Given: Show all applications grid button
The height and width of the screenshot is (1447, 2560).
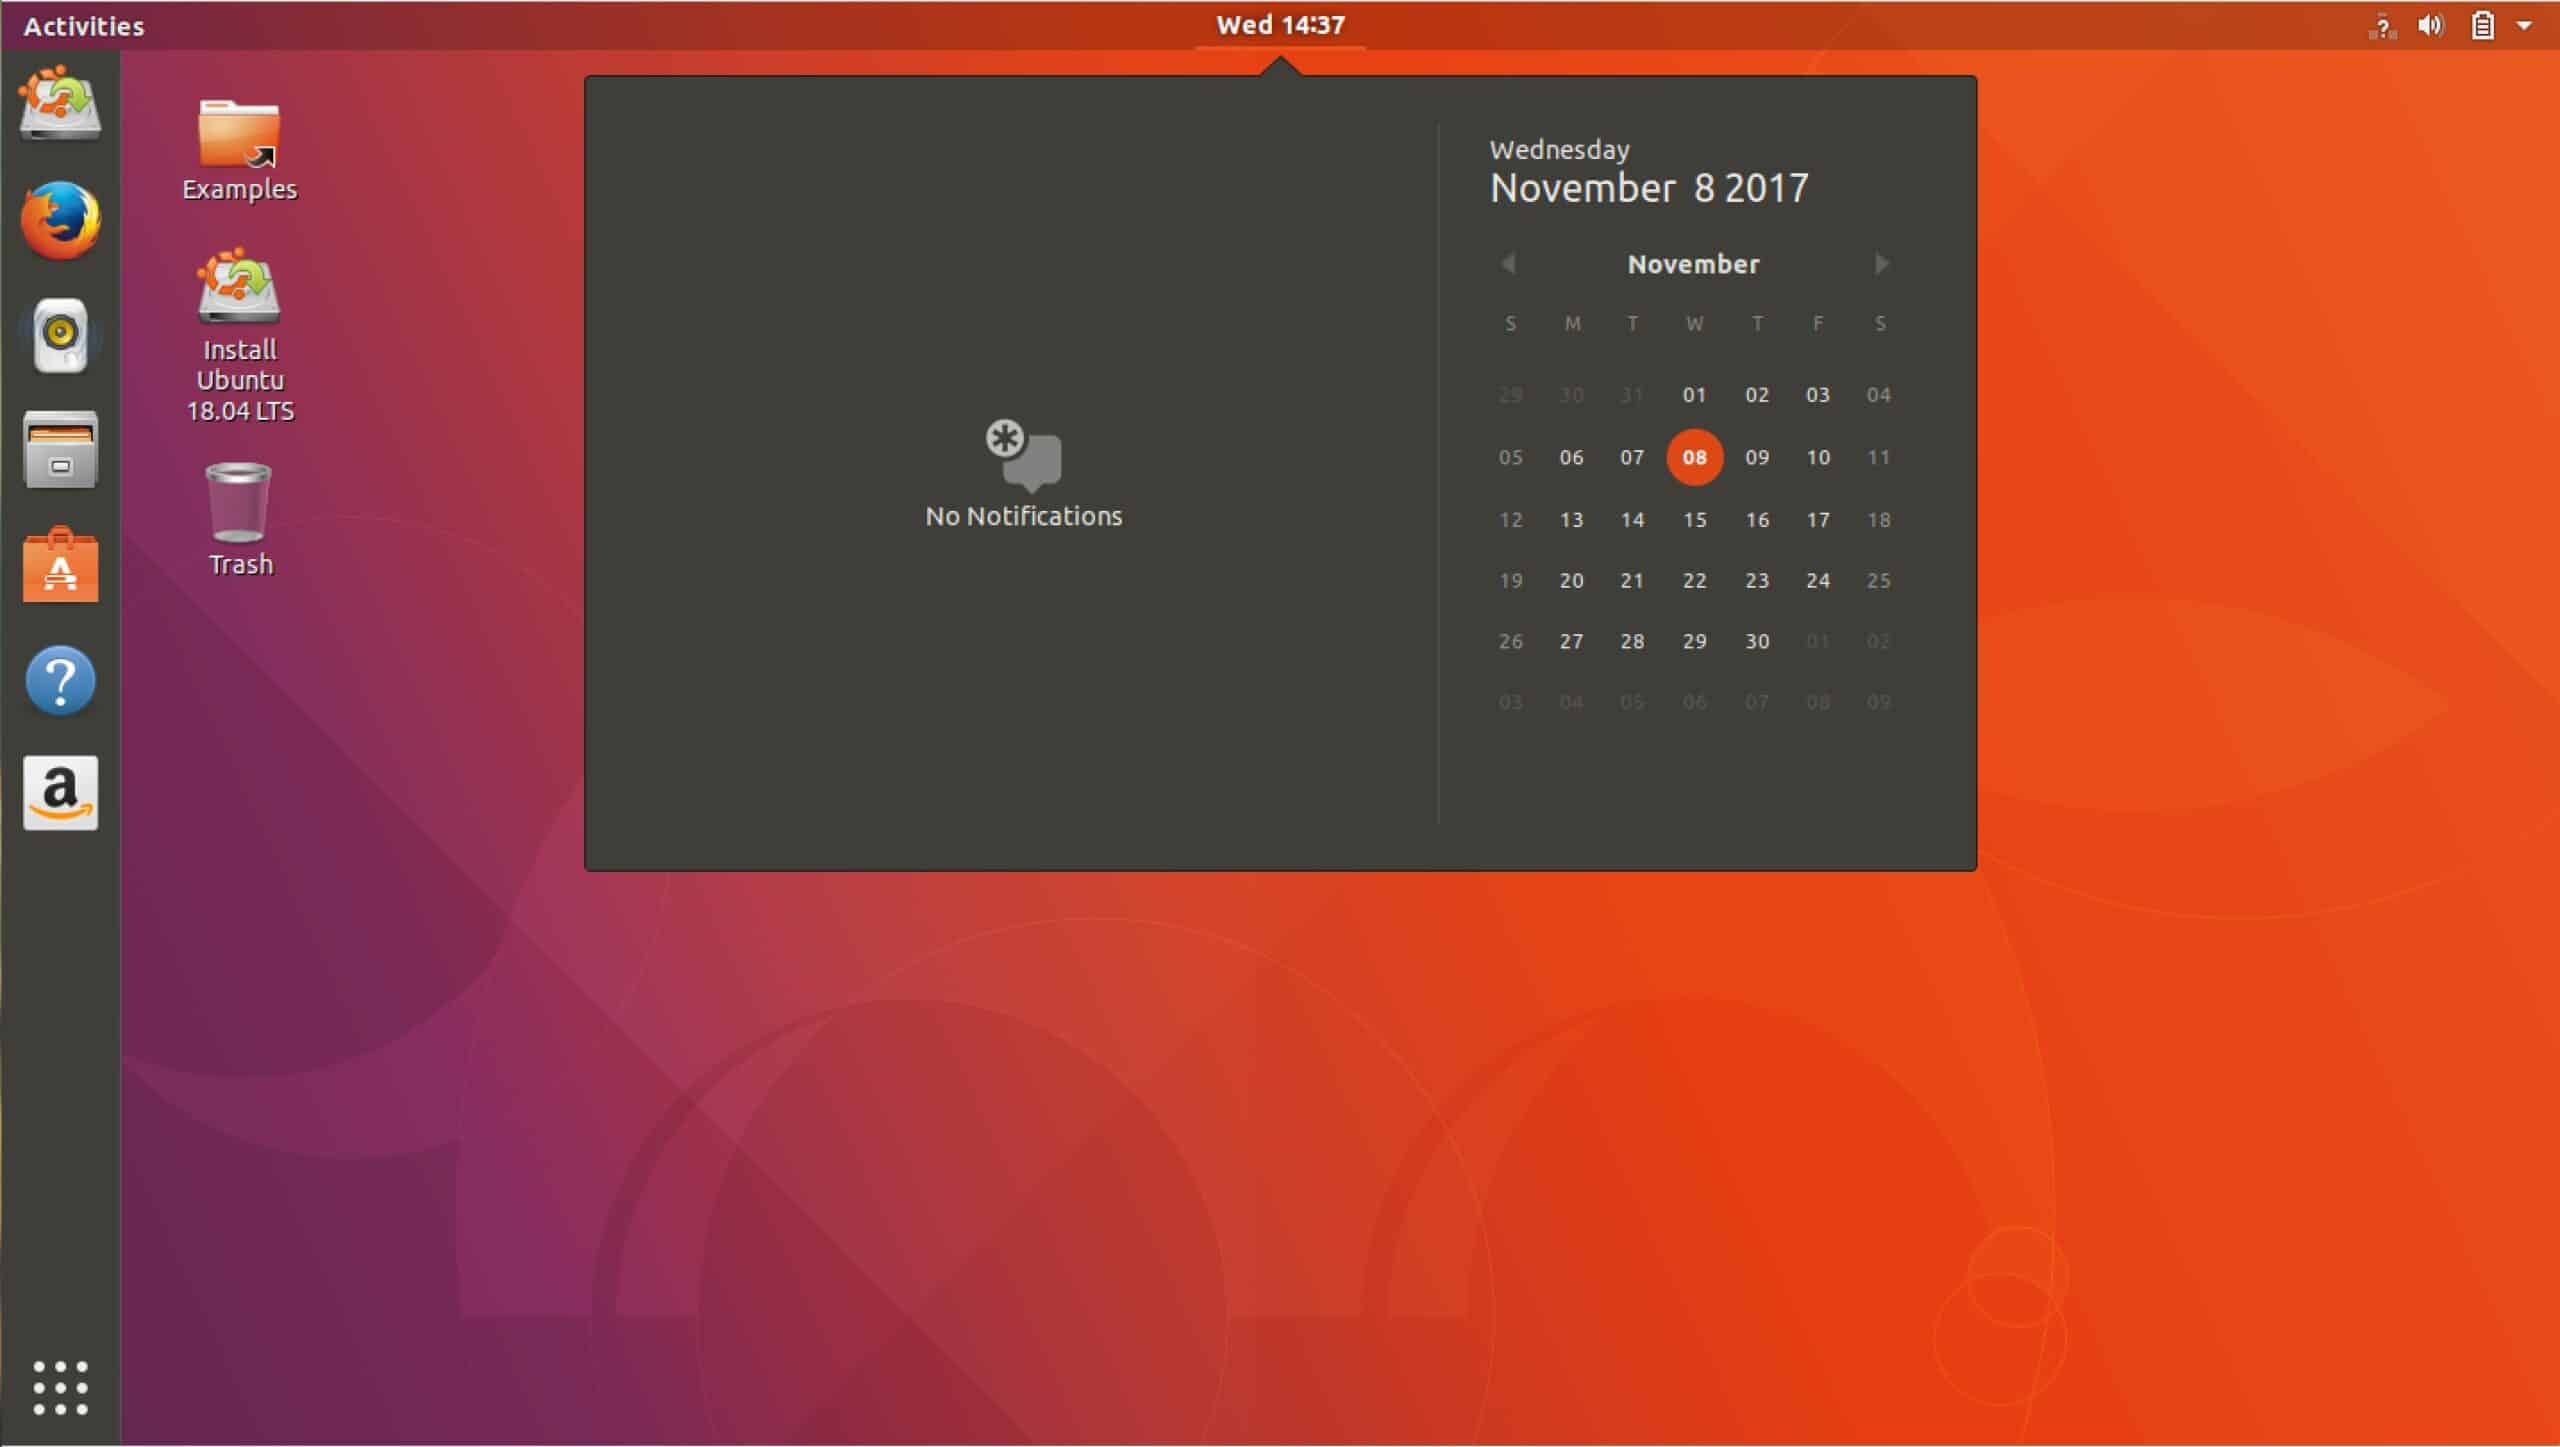Looking at the screenshot, I should (x=60, y=1387).
